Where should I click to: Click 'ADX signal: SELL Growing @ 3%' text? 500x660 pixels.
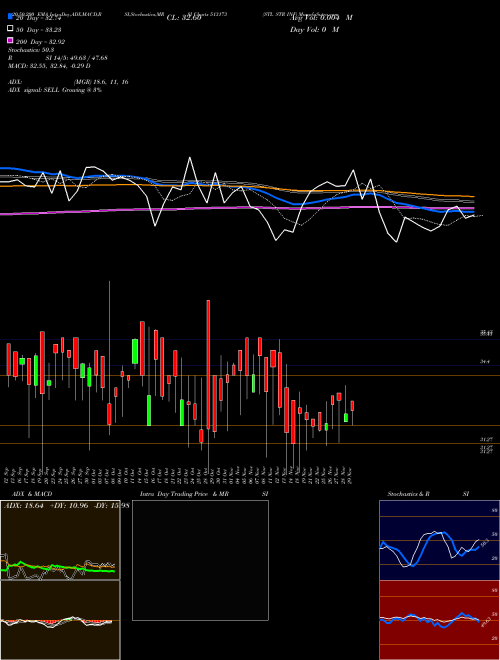pos(55,90)
